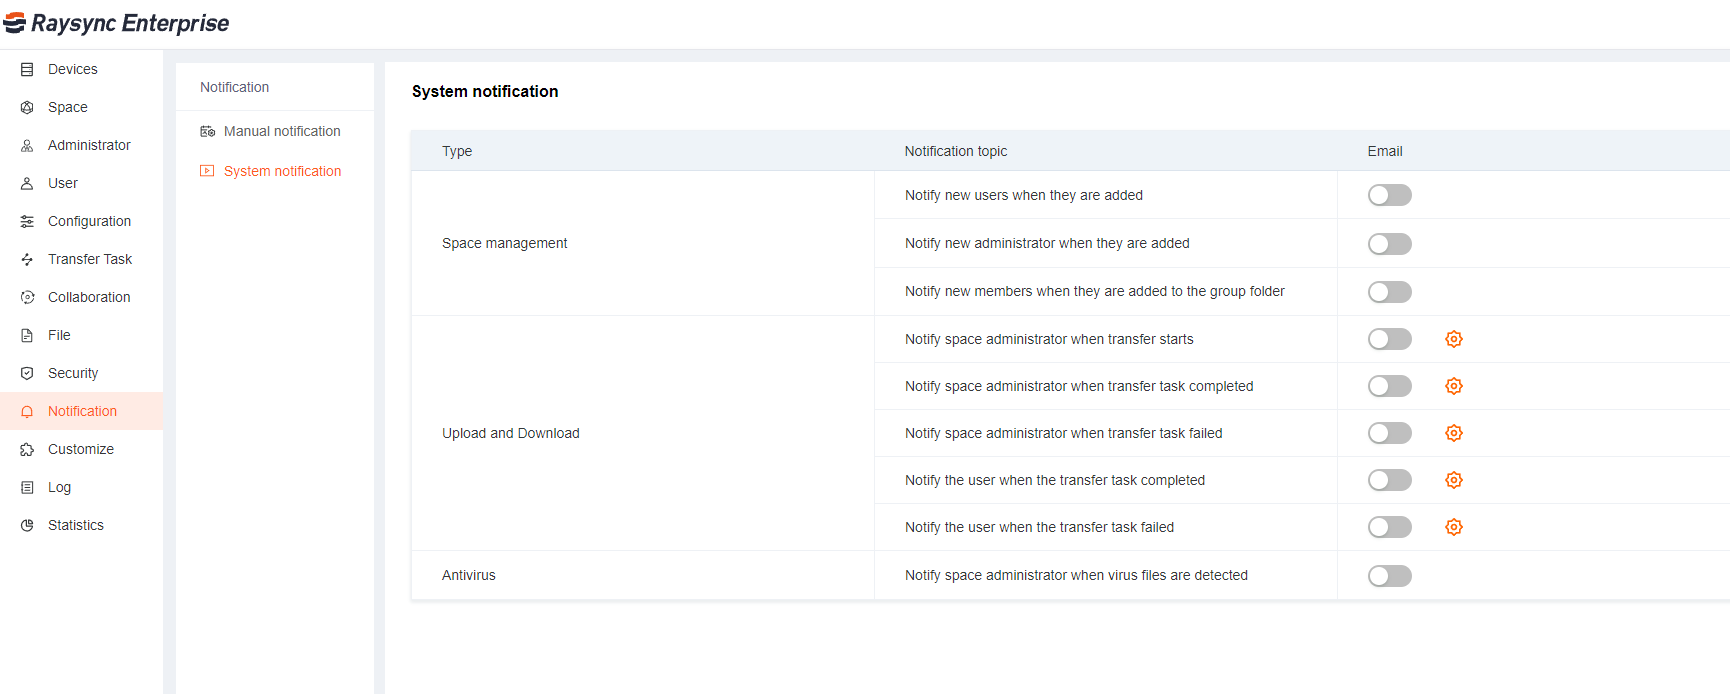The height and width of the screenshot is (694, 1730).
Task: Select System notification in the submenu
Action: 282,171
